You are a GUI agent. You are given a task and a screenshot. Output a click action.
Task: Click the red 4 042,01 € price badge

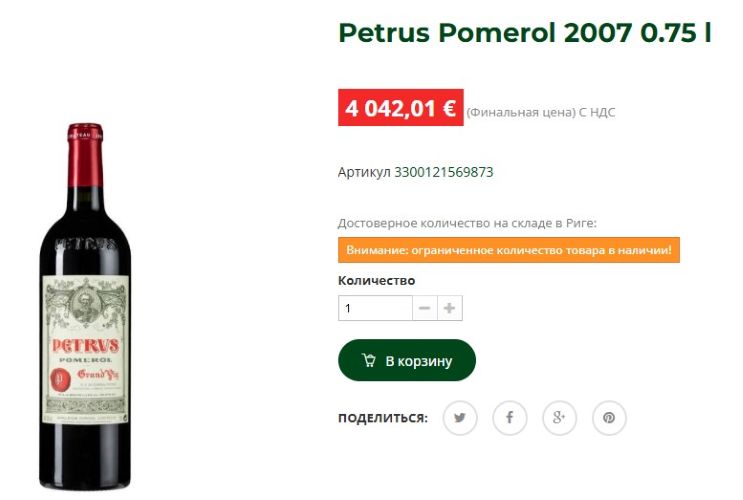click(400, 108)
